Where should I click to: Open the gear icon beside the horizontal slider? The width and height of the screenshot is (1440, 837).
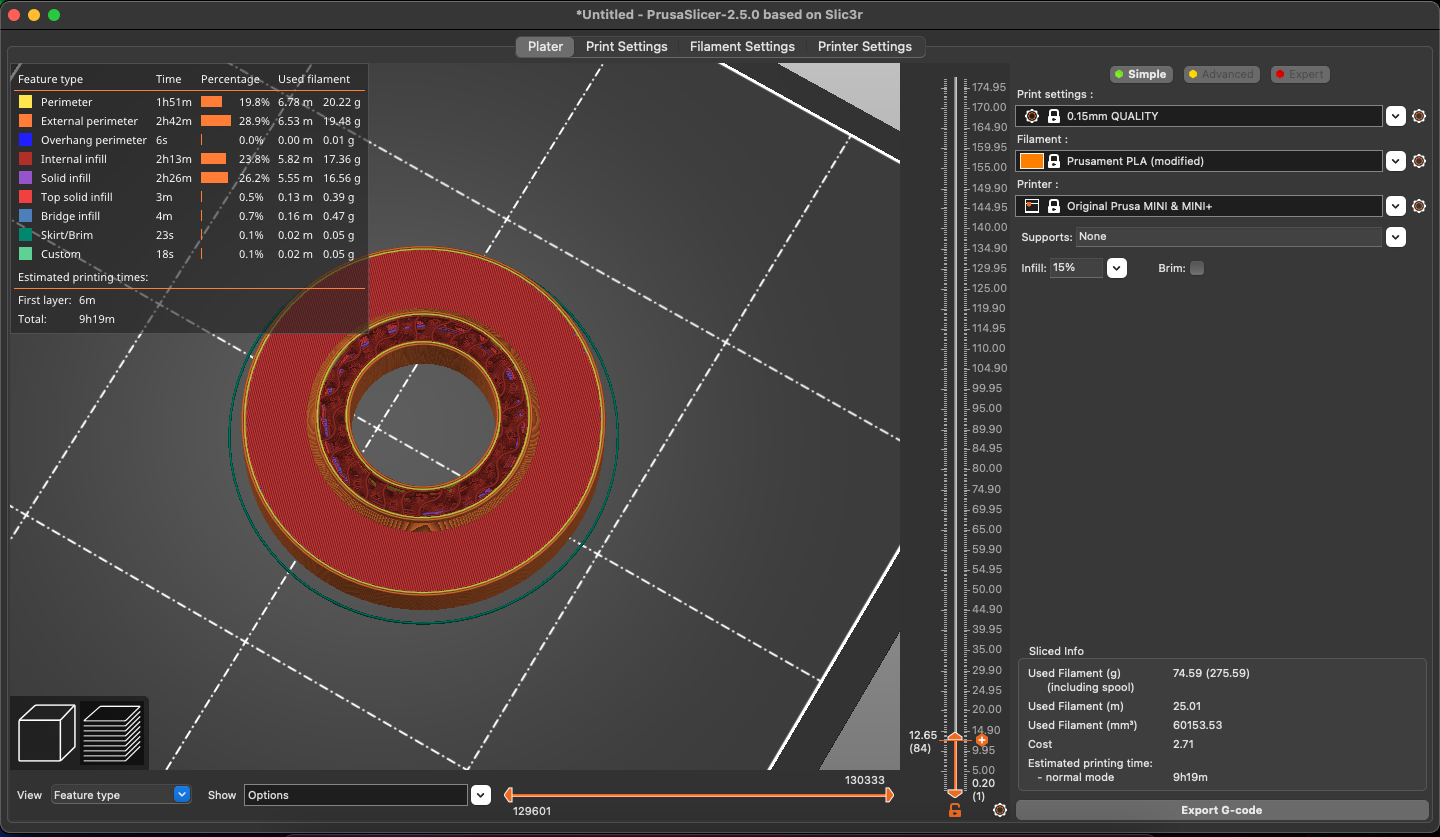coord(999,811)
